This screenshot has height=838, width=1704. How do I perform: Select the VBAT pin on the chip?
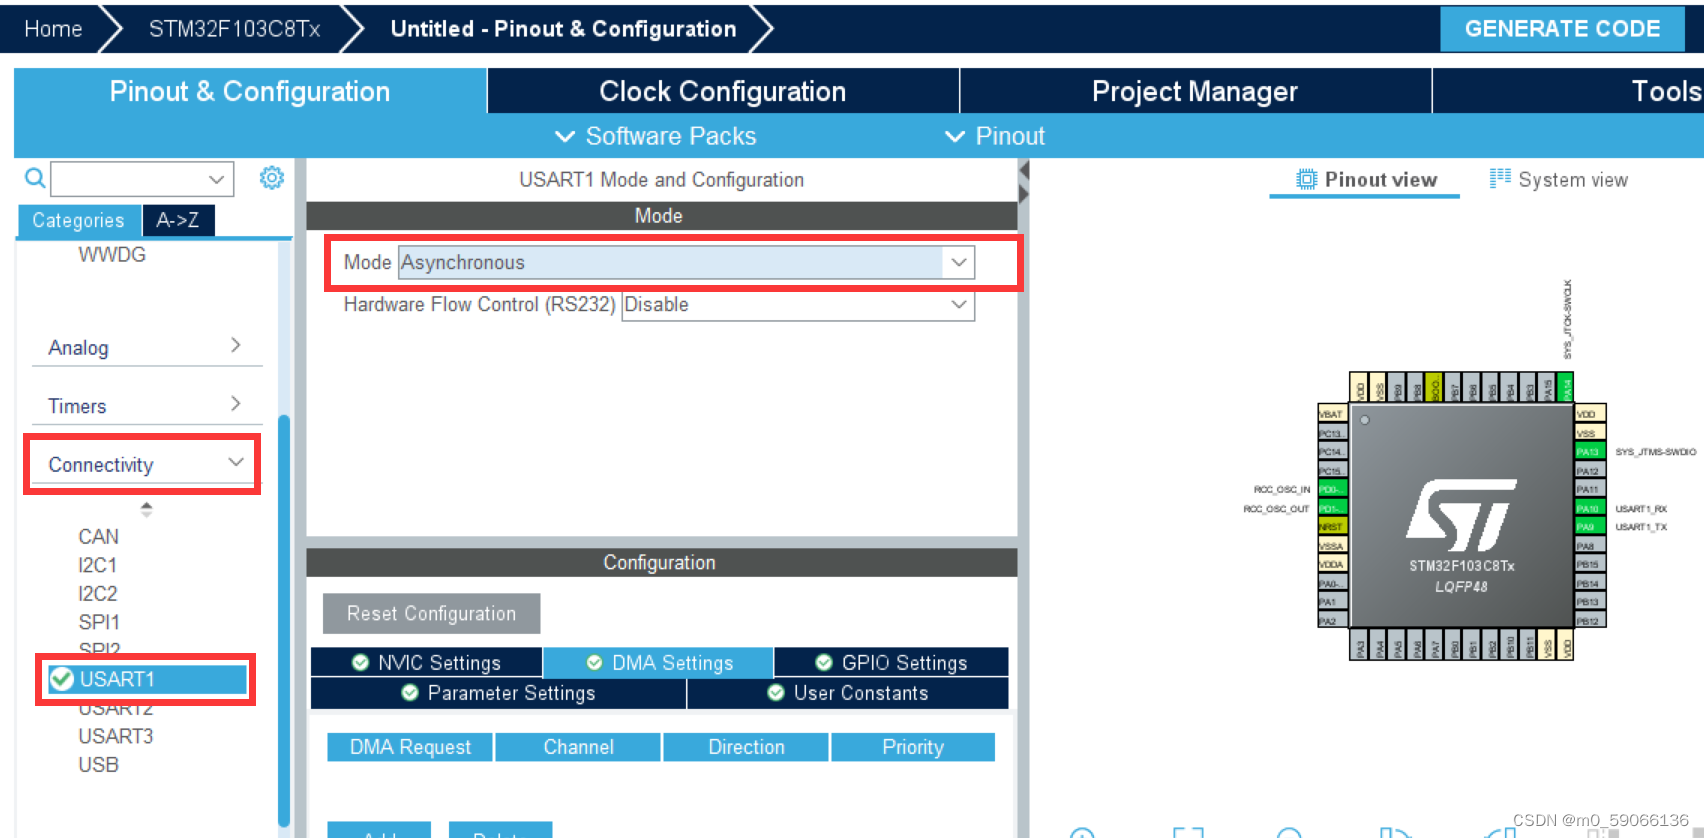coord(1333,413)
